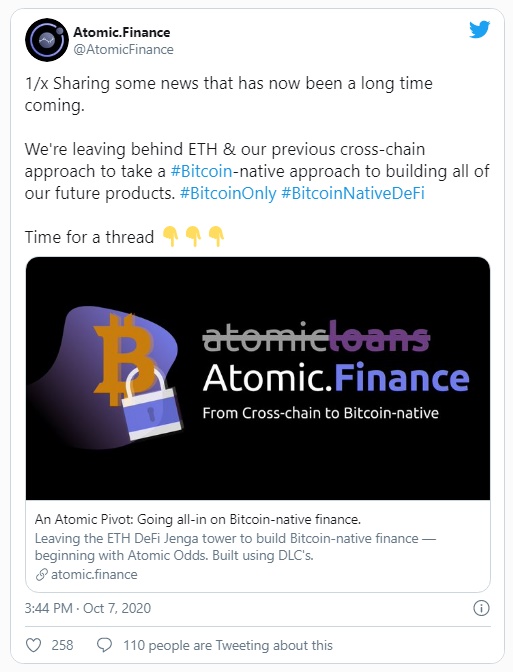The width and height of the screenshot is (513, 672).
Task: Open the Atomic.Finance card preview image
Action: 258,378
